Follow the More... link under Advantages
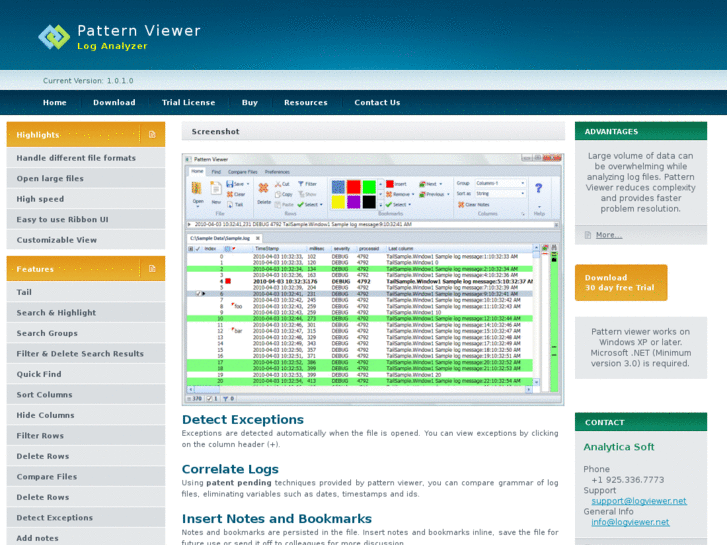This screenshot has width=727, height=545. 609,235
